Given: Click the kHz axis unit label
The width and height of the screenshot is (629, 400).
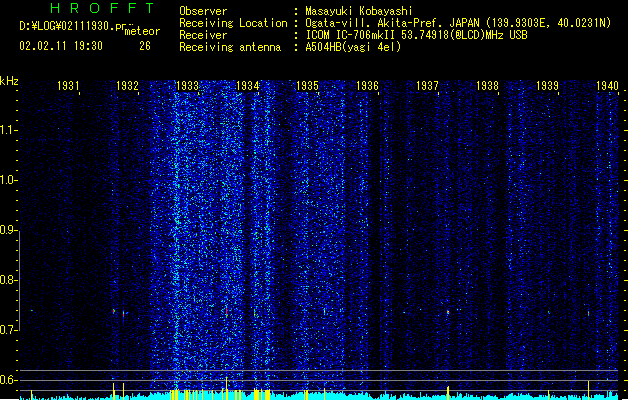Looking at the screenshot, I should tap(9, 81).
